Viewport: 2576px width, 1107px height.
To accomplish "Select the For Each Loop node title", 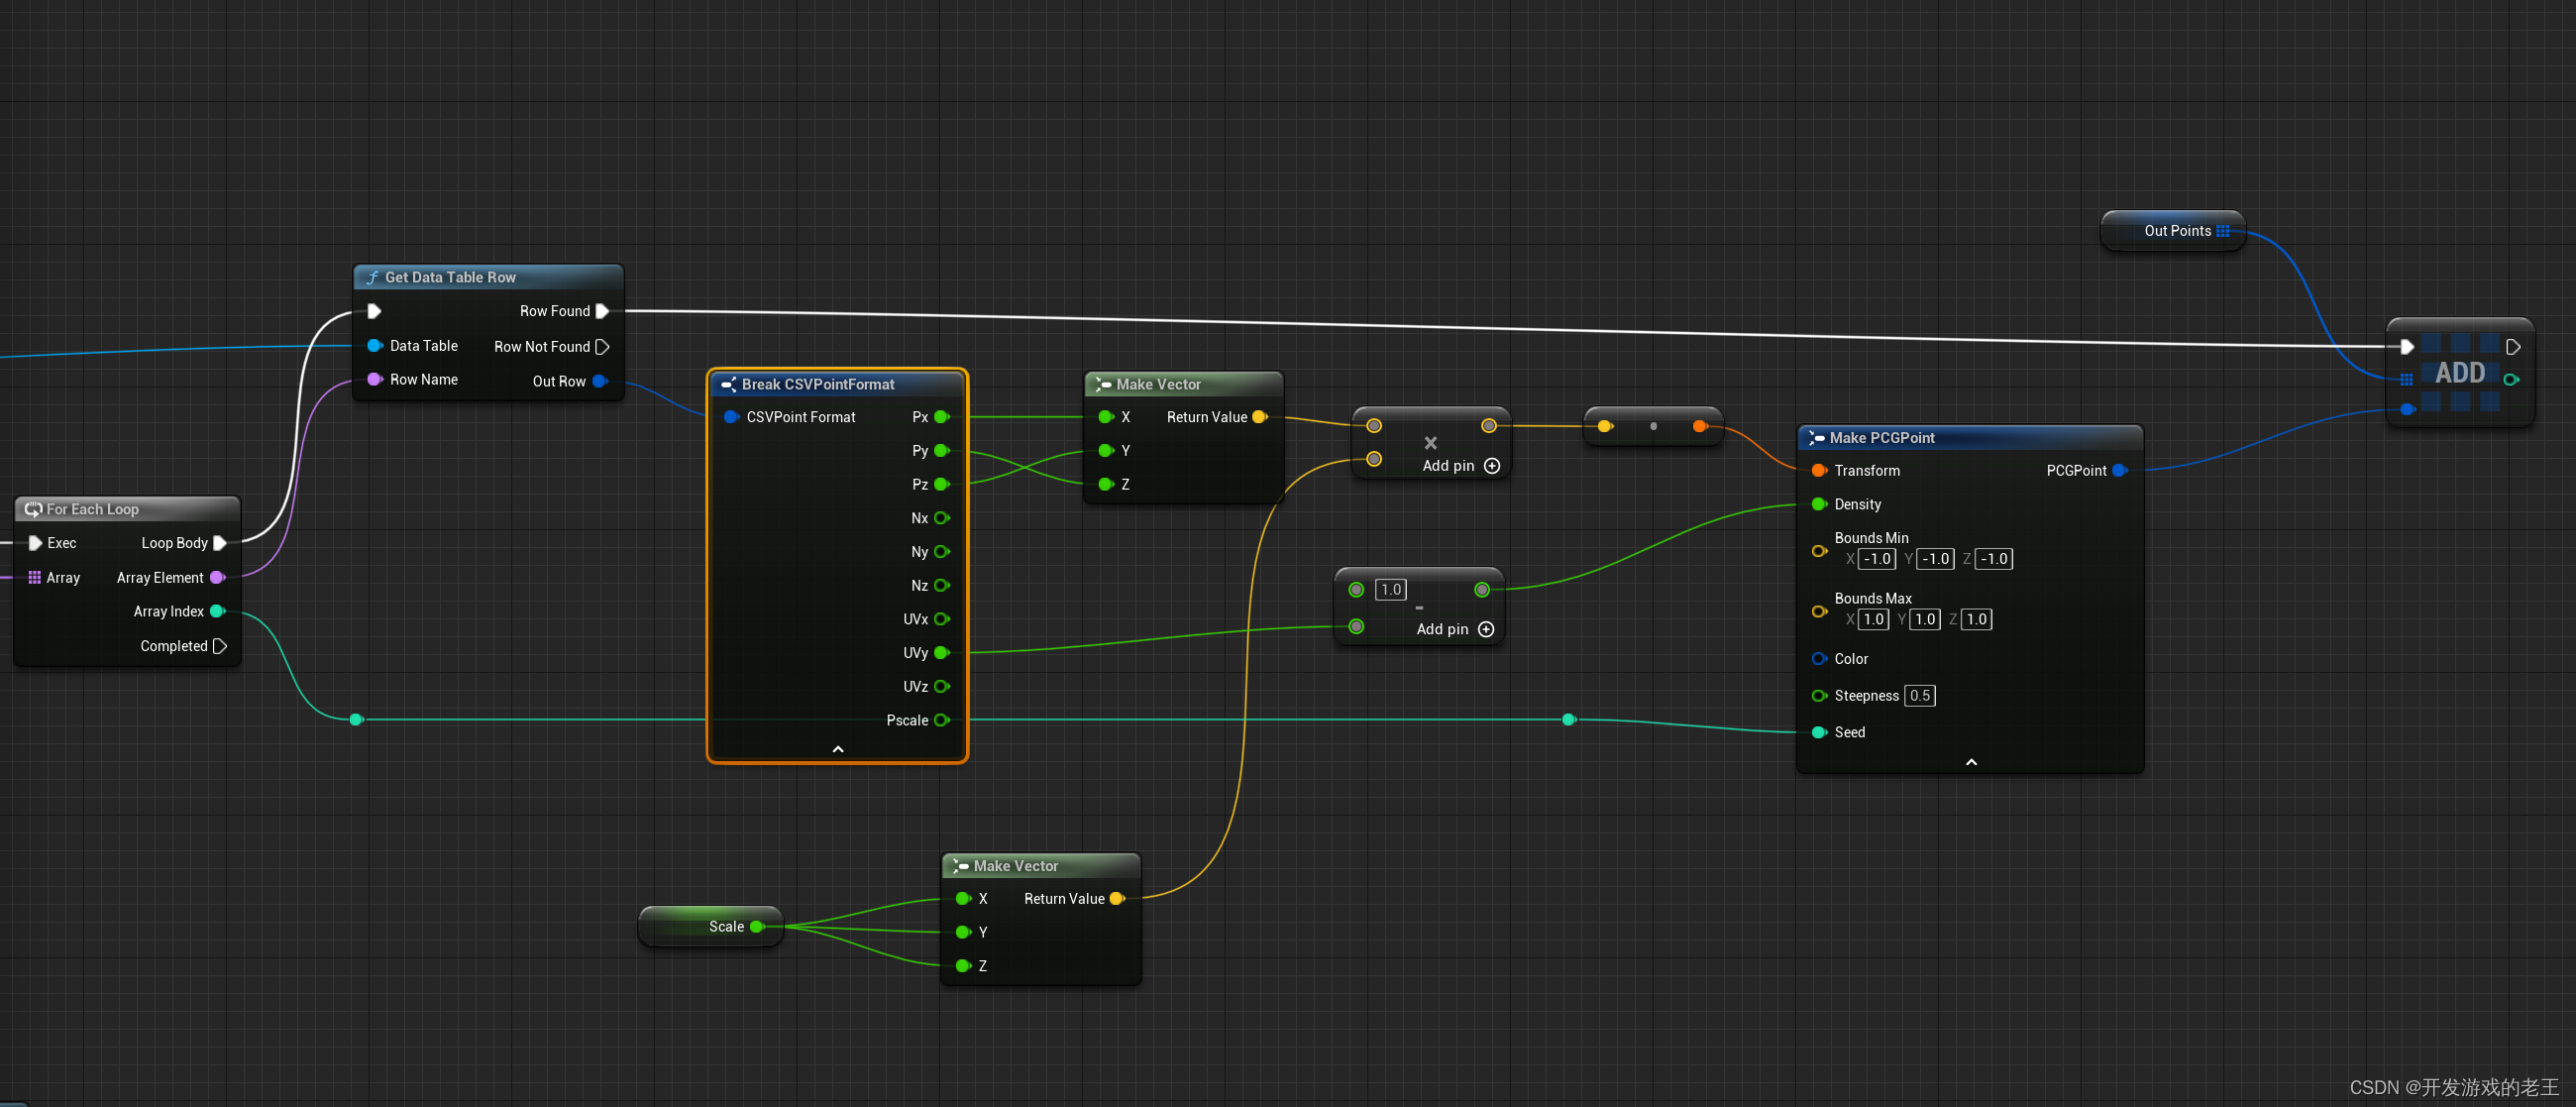I will pos(92,509).
